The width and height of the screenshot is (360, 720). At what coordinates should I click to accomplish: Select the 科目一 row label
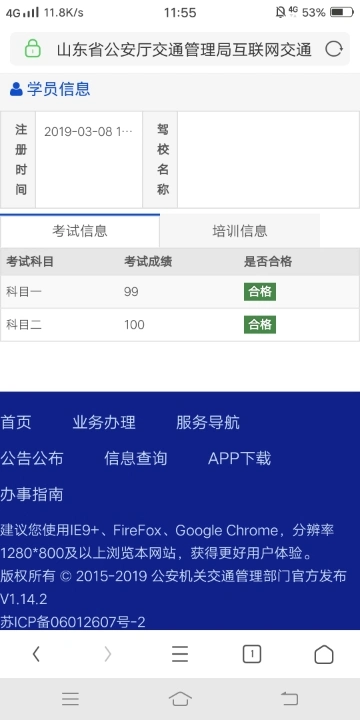tap(24, 292)
